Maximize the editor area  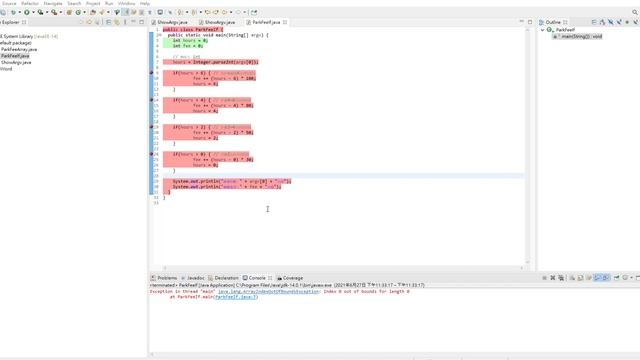(530, 22)
